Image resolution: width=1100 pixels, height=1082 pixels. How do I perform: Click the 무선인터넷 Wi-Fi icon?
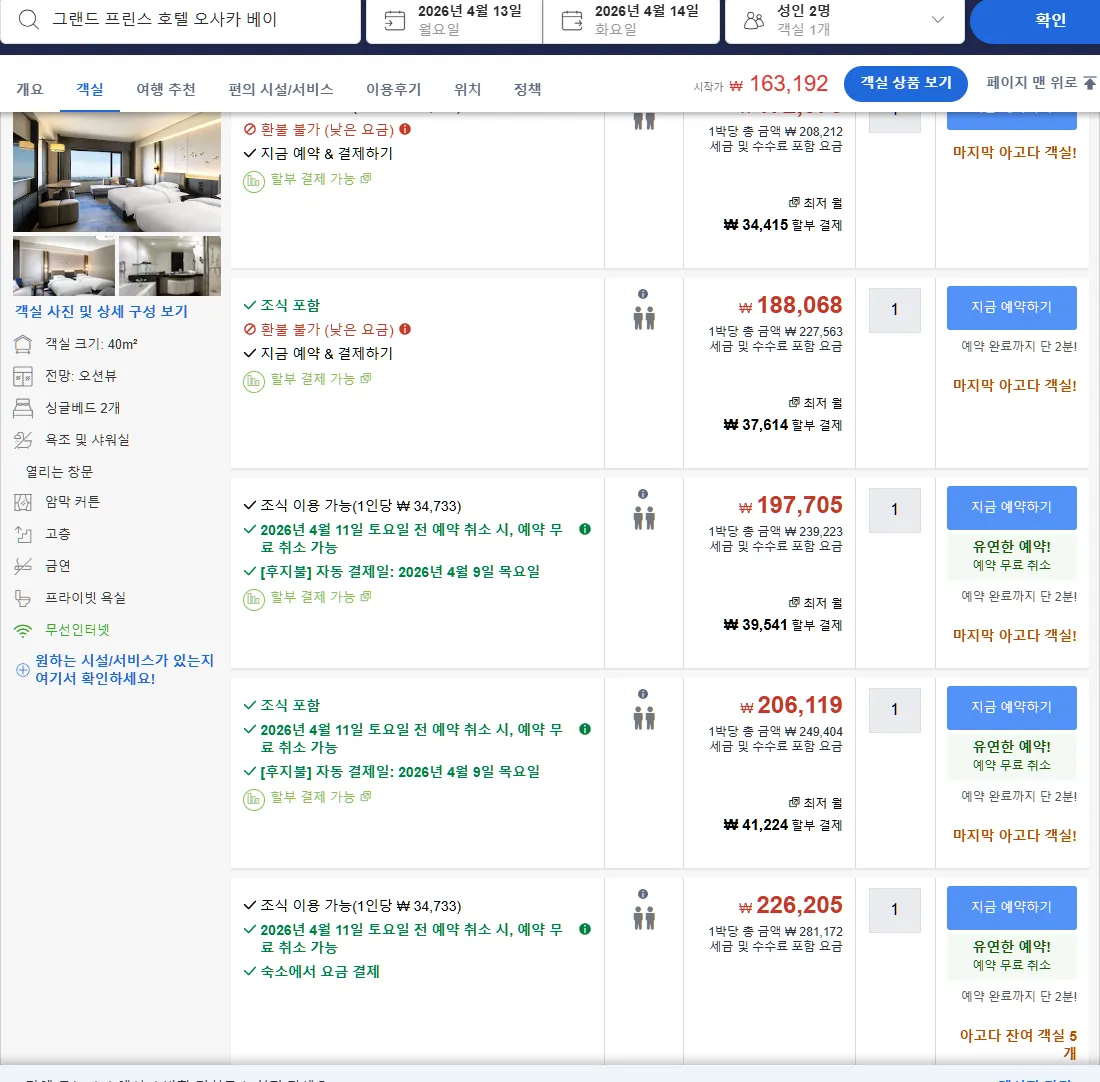point(23,630)
